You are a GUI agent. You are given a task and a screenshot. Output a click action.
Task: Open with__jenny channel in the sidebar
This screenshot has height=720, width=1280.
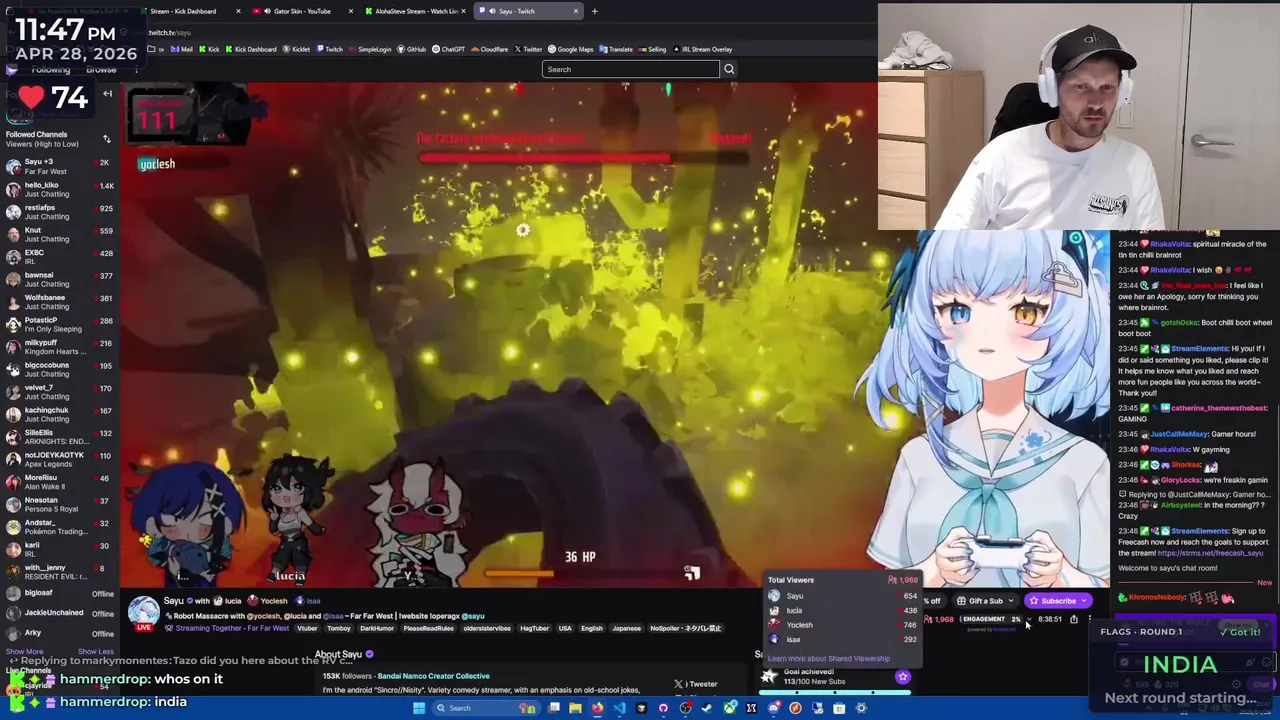point(58,571)
